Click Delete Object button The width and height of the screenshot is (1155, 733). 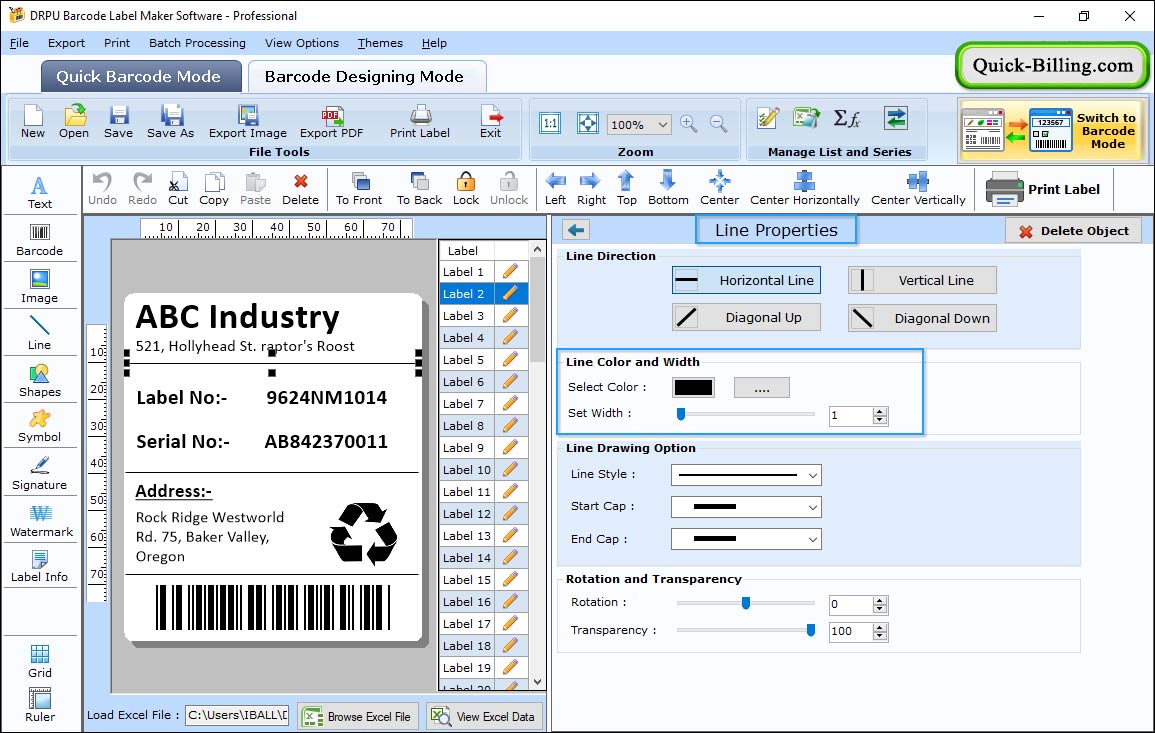[x=1073, y=231]
